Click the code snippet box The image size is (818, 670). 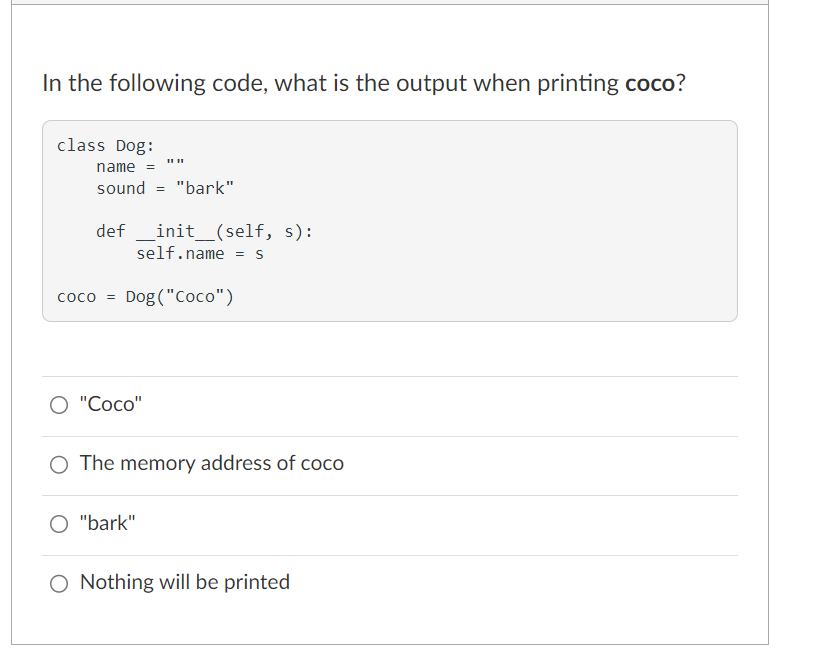point(390,220)
